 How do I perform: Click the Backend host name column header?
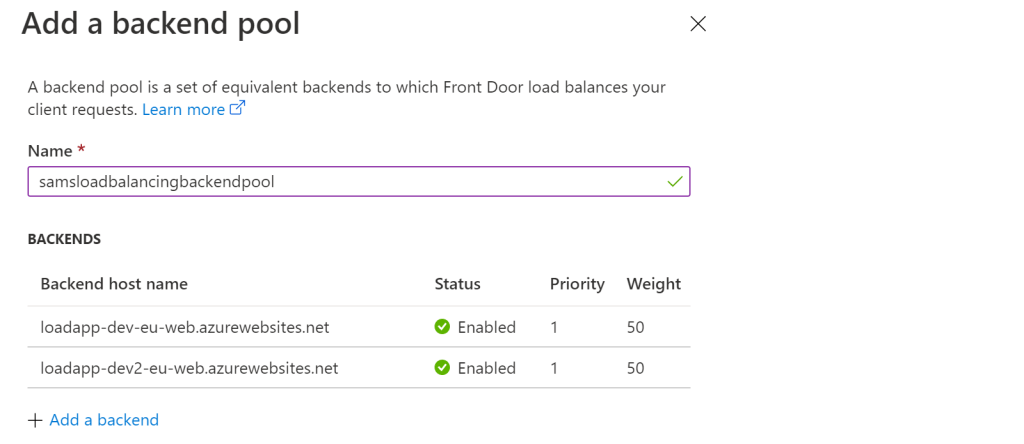(114, 284)
